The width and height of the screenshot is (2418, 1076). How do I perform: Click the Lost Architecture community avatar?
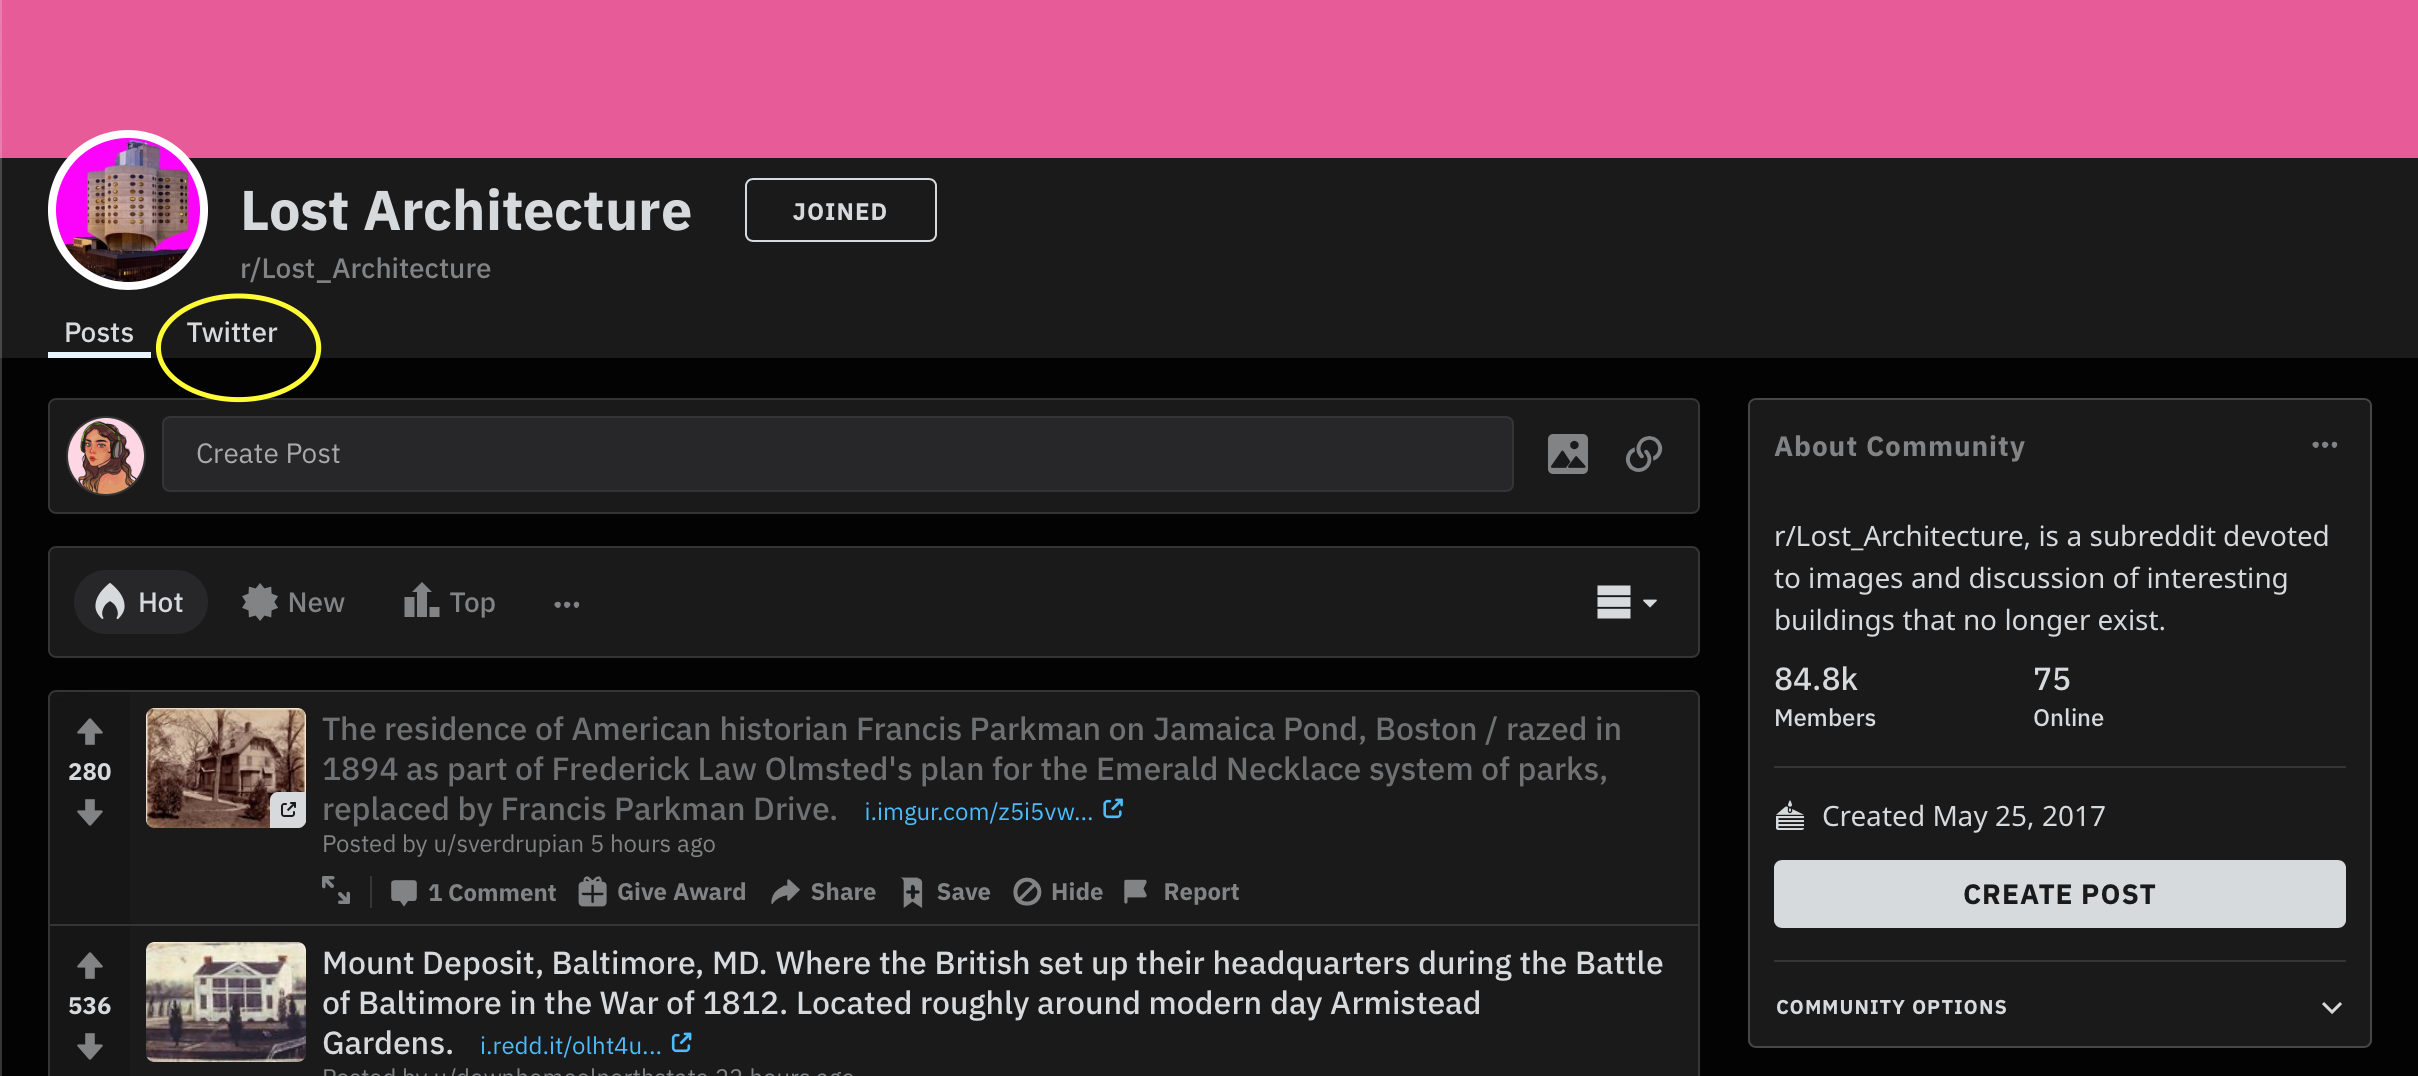128,210
